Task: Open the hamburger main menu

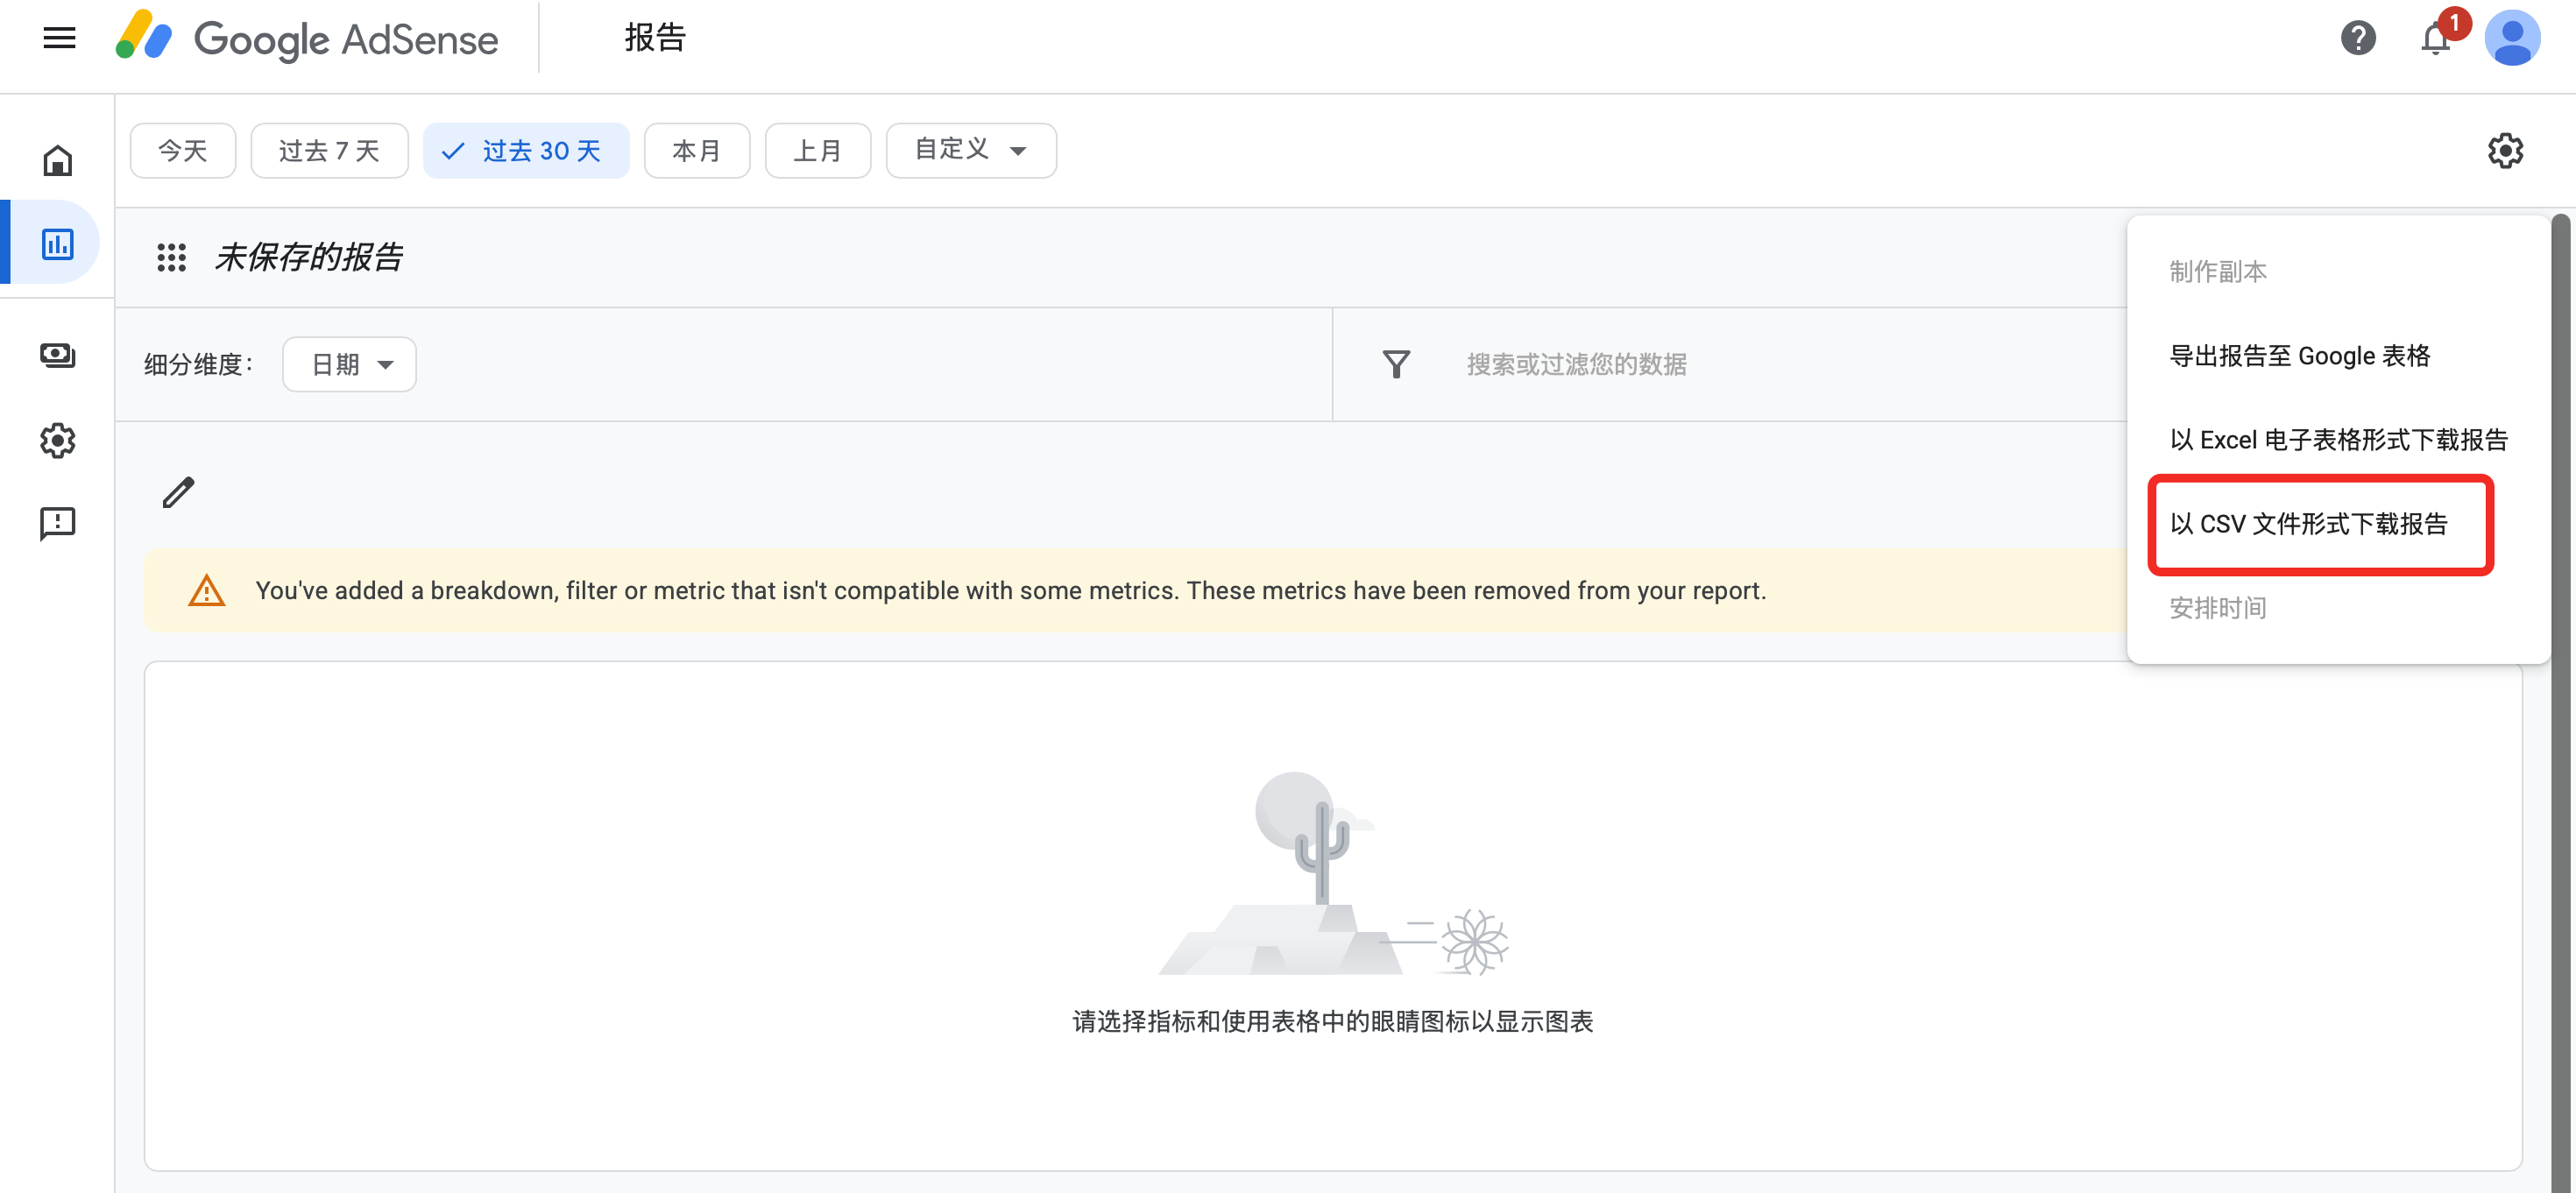Action: [59, 38]
